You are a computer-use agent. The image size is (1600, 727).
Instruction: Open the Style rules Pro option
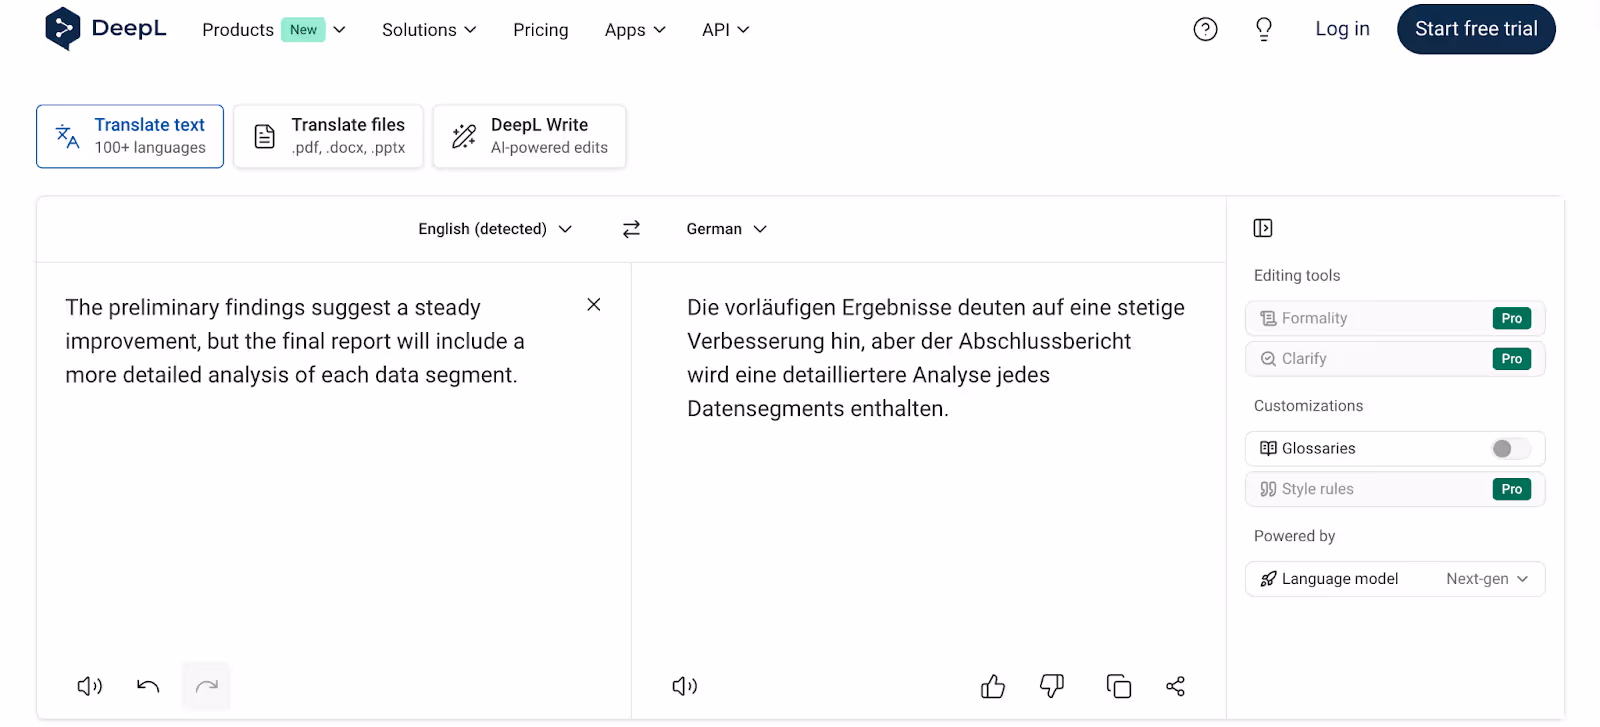click(x=1395, y=489)
